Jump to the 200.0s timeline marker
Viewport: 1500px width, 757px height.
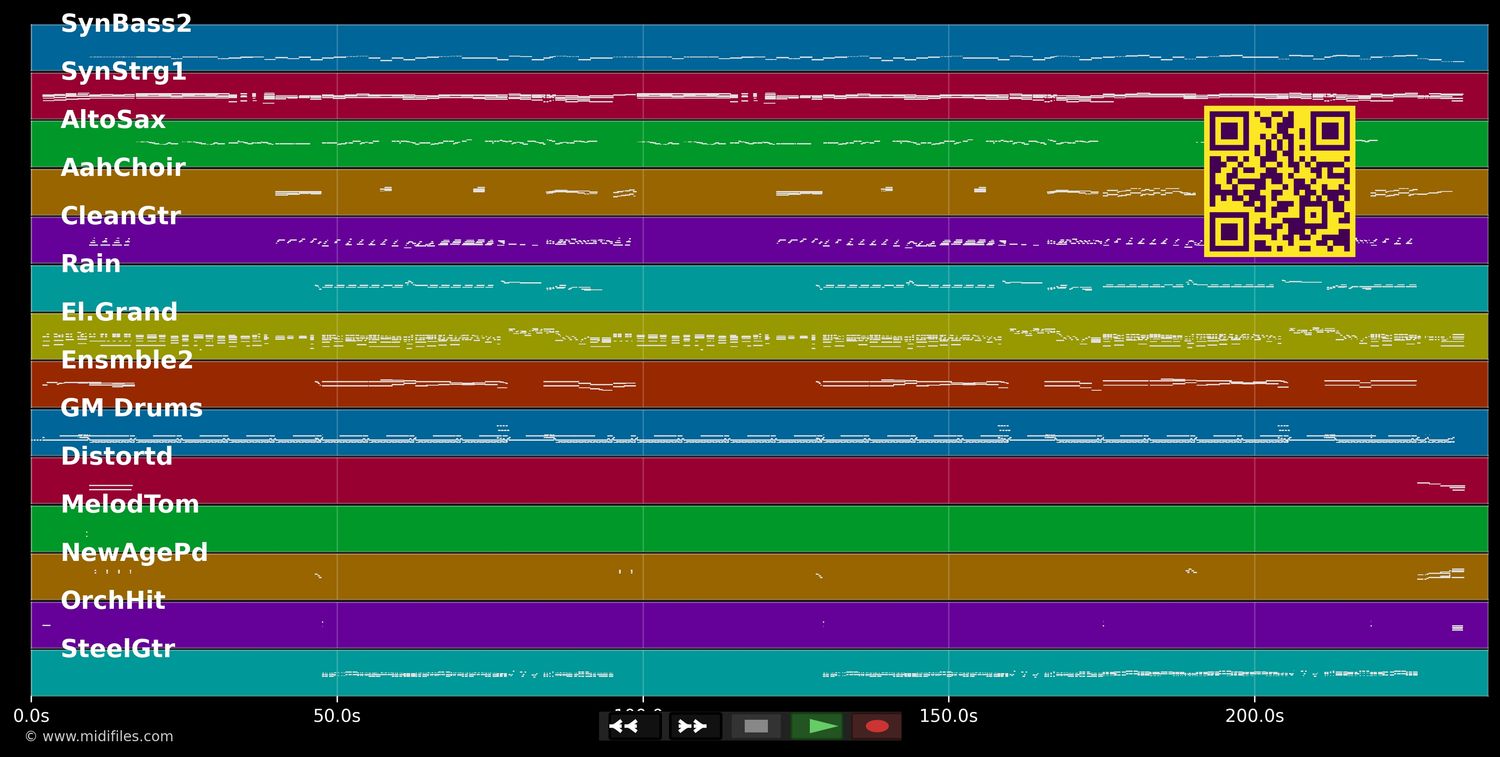click(x=1255, y=716)
